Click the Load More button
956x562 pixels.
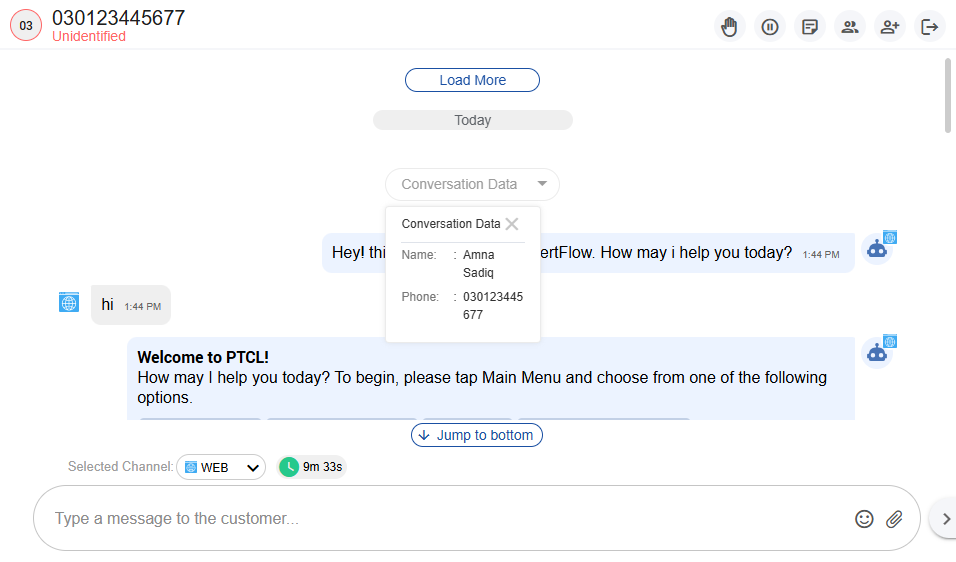tap(472, 80)
